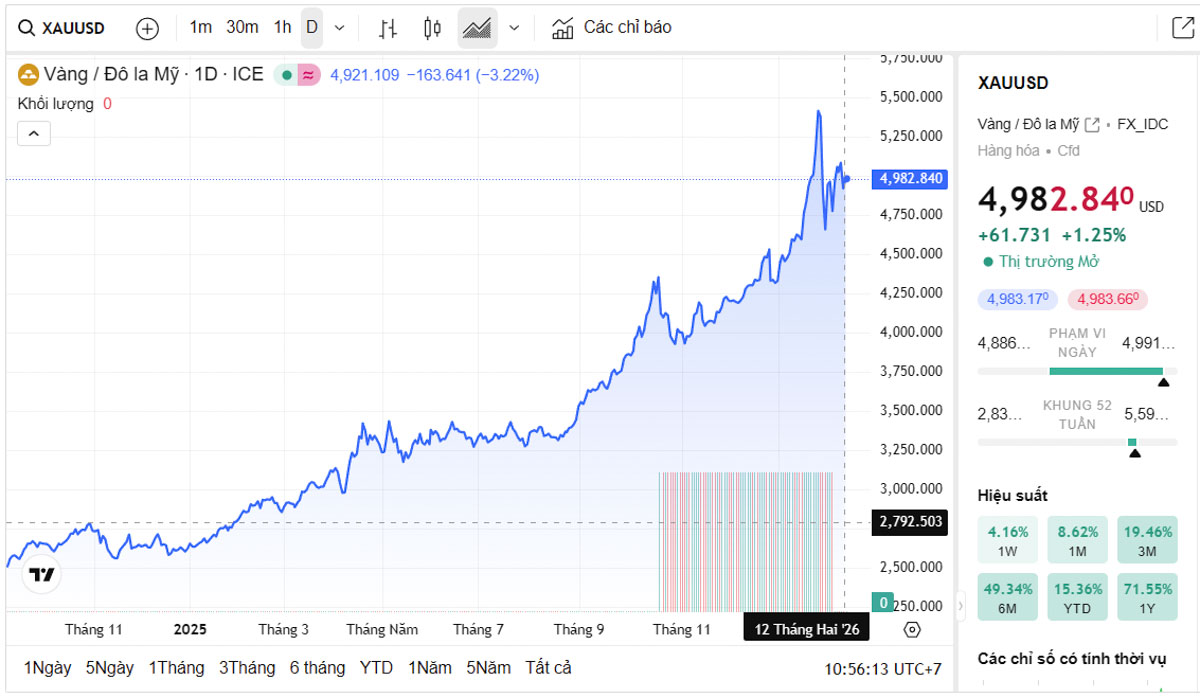Open the Các chỉ báo indicators panel
The image size is (1200, 698).
[x=610, y=27]
